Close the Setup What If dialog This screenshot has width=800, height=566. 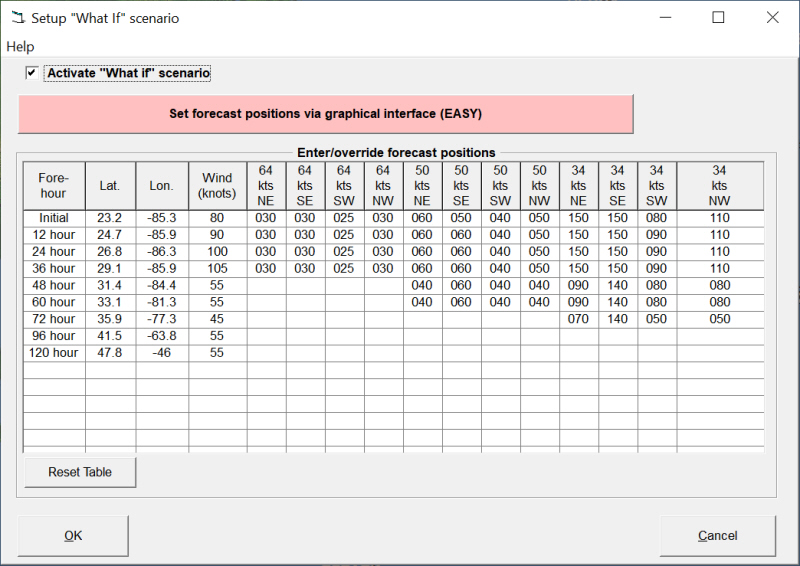tap(772, 18)
